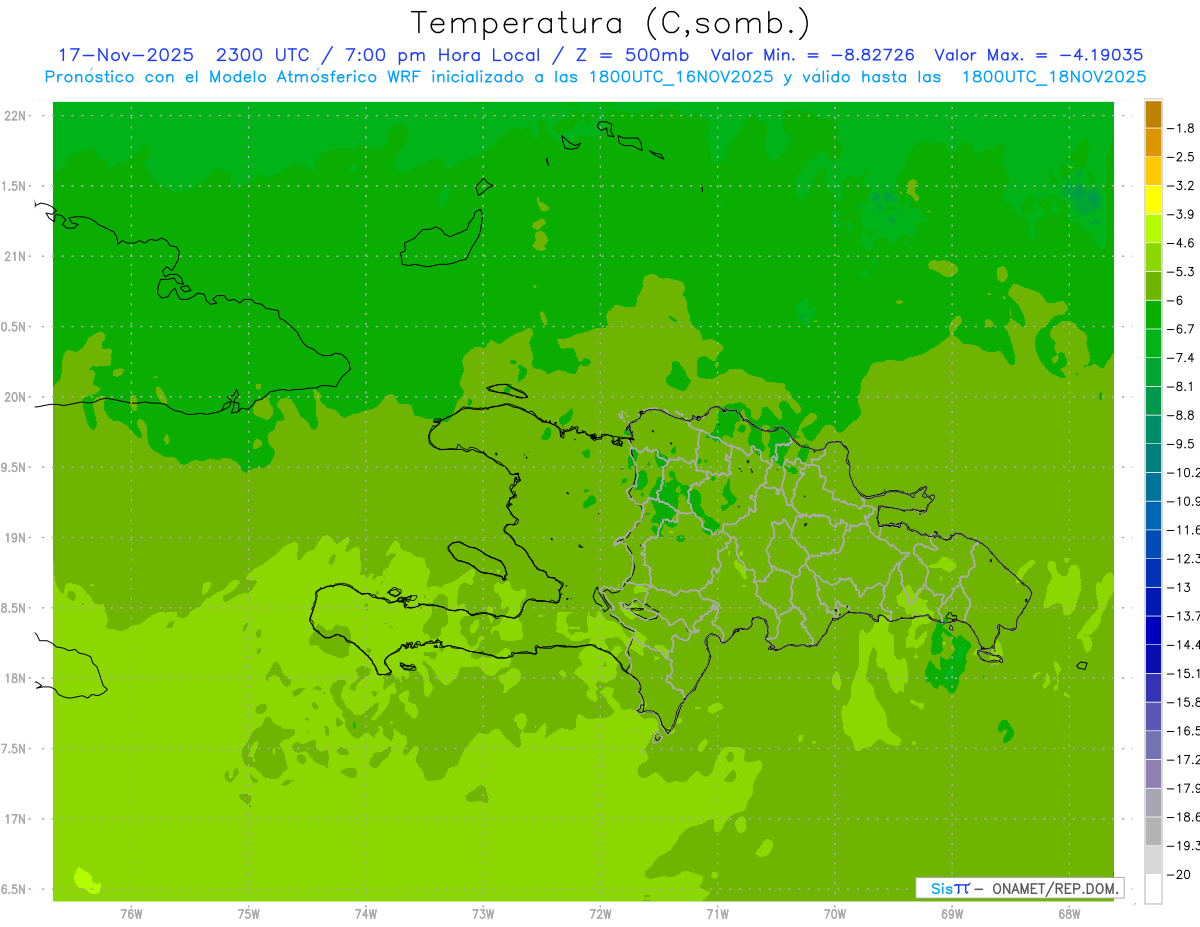
Task: Click the '-20' legend value
Action: pos(1180,874)
